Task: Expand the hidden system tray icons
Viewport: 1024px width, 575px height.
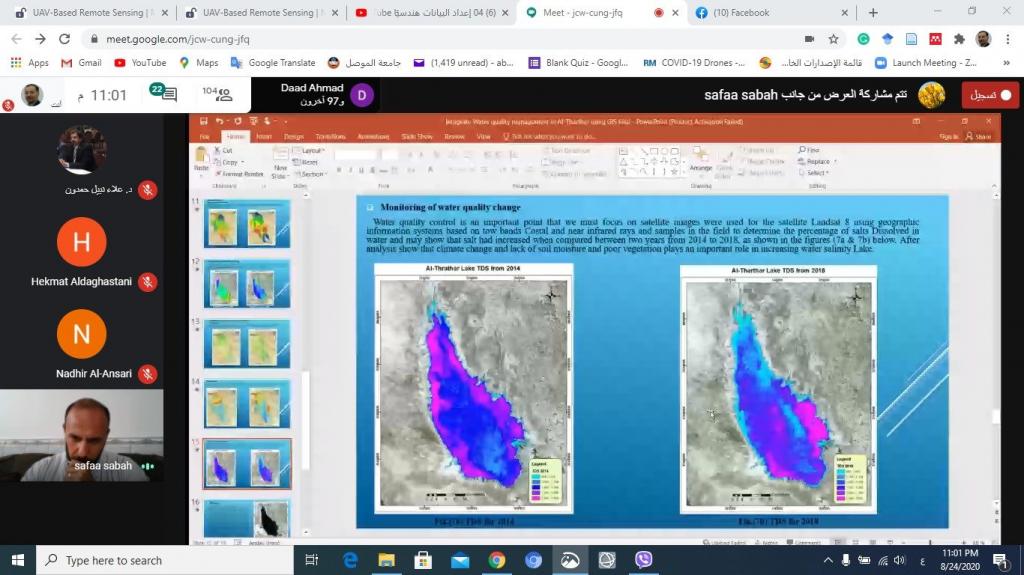Action: (x=828, y=560)
